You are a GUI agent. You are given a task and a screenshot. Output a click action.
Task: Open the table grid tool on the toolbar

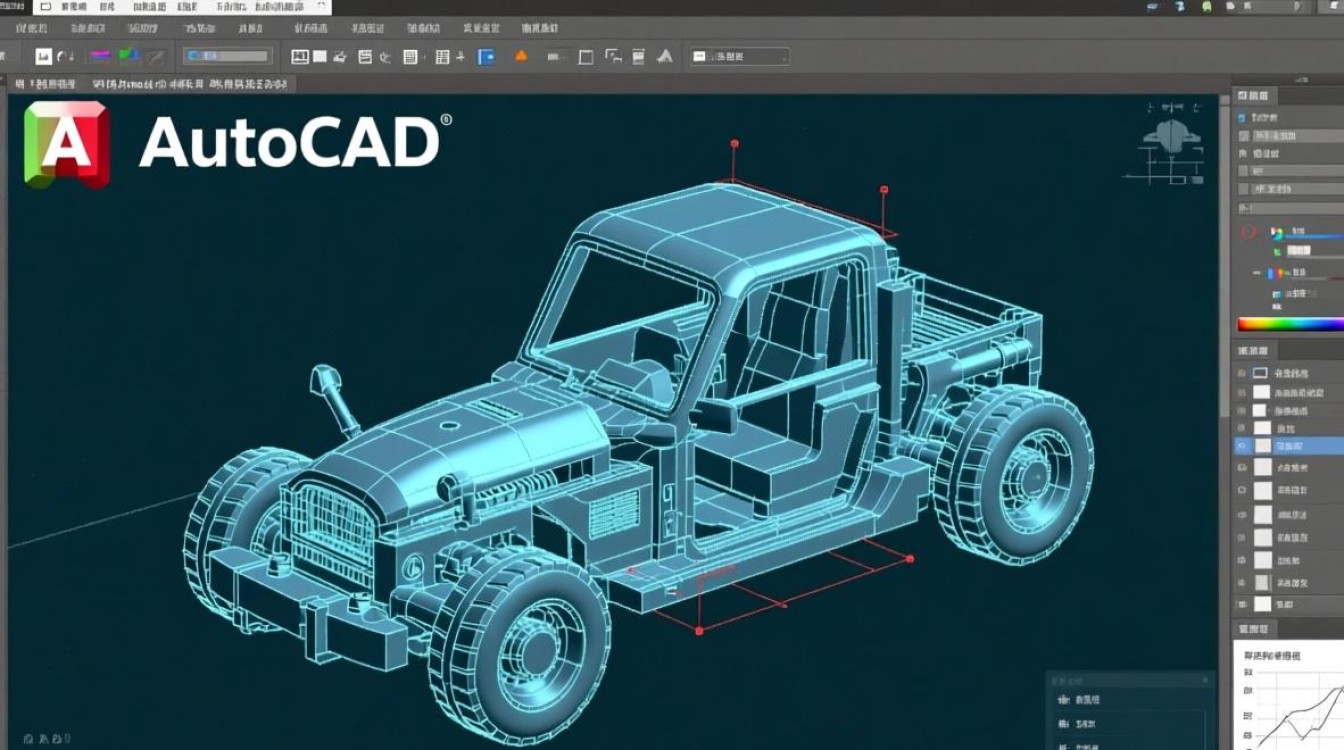(442, 56)
